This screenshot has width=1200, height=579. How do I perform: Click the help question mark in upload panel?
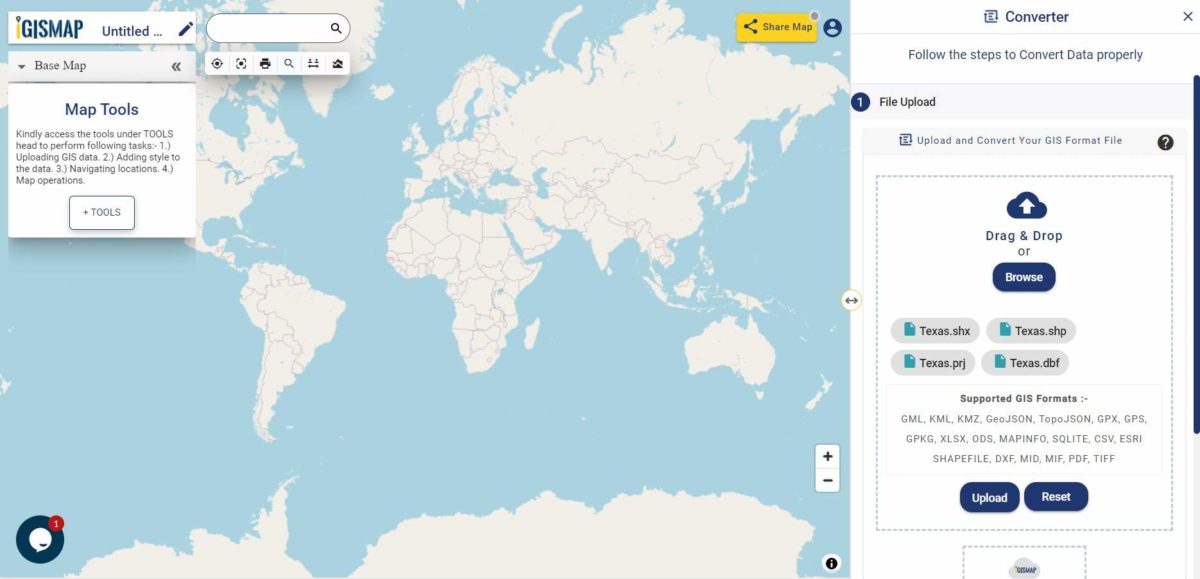1165,141
